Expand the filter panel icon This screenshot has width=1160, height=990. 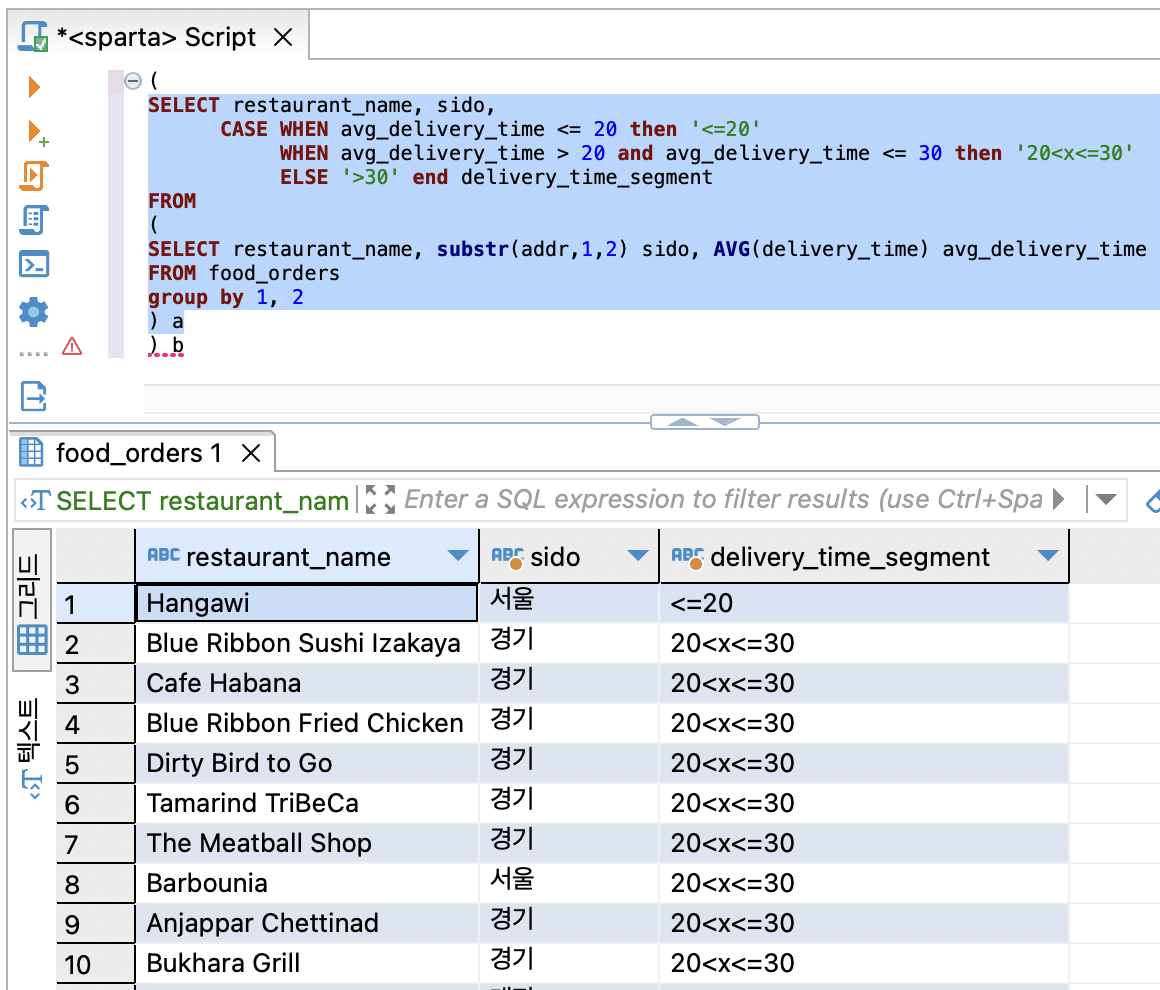tap(380, 499)
